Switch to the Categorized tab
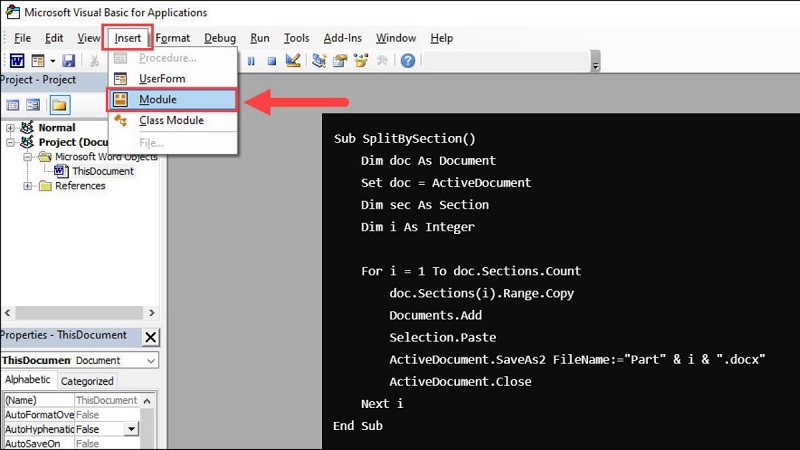 [x=87, y=381]
